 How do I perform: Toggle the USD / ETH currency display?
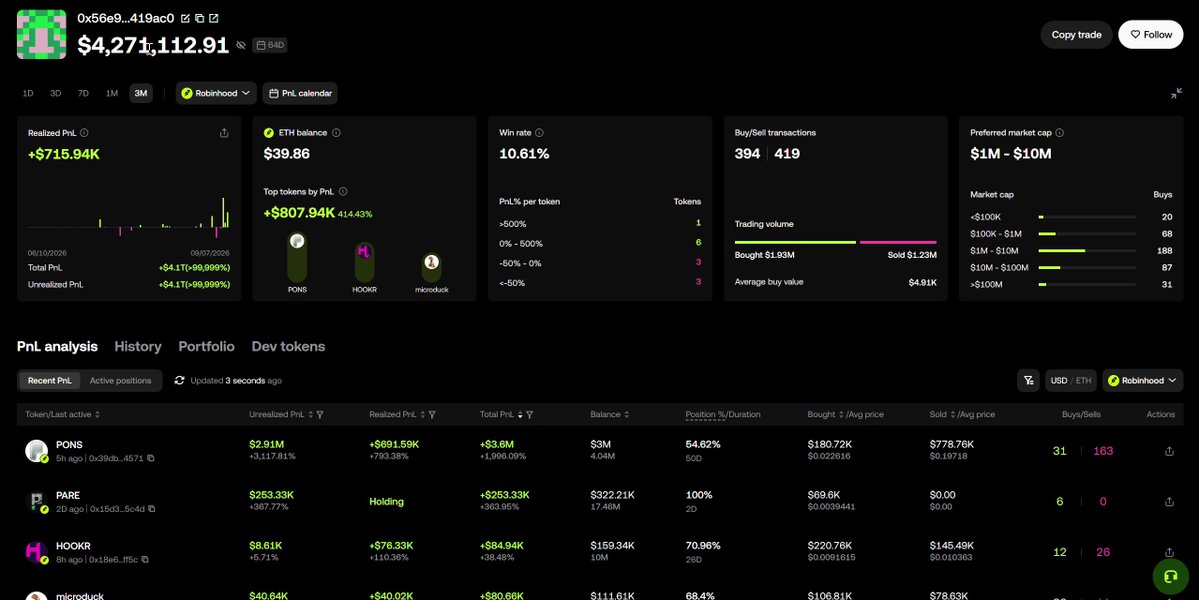tap(1071, 381)
